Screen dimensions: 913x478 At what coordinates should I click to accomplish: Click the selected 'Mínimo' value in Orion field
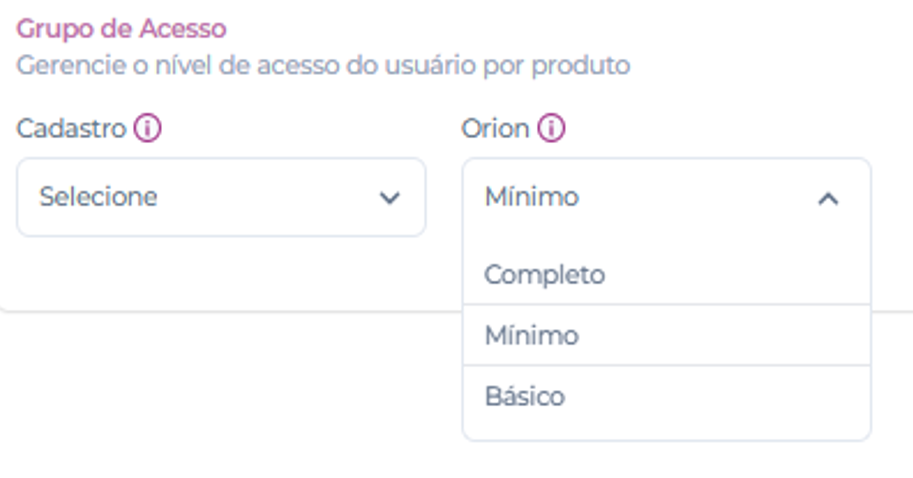[532, 197]
